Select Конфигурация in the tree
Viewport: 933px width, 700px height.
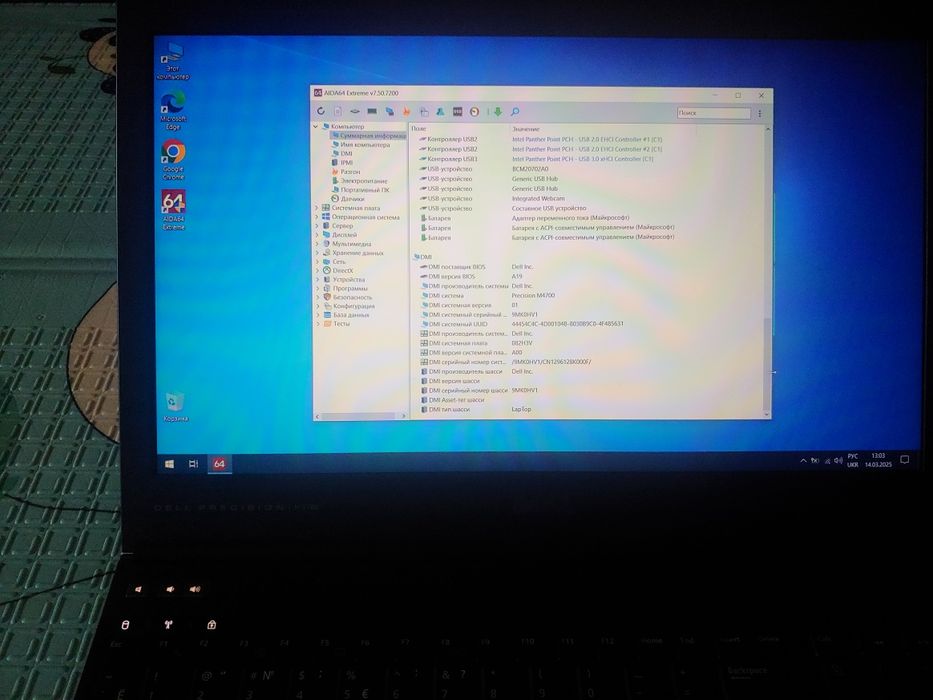click(349, 306)
